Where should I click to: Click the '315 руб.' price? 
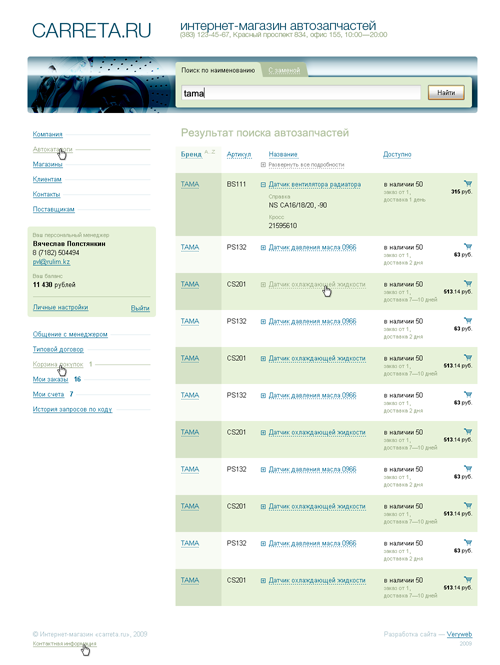click(x=461, y=192)
